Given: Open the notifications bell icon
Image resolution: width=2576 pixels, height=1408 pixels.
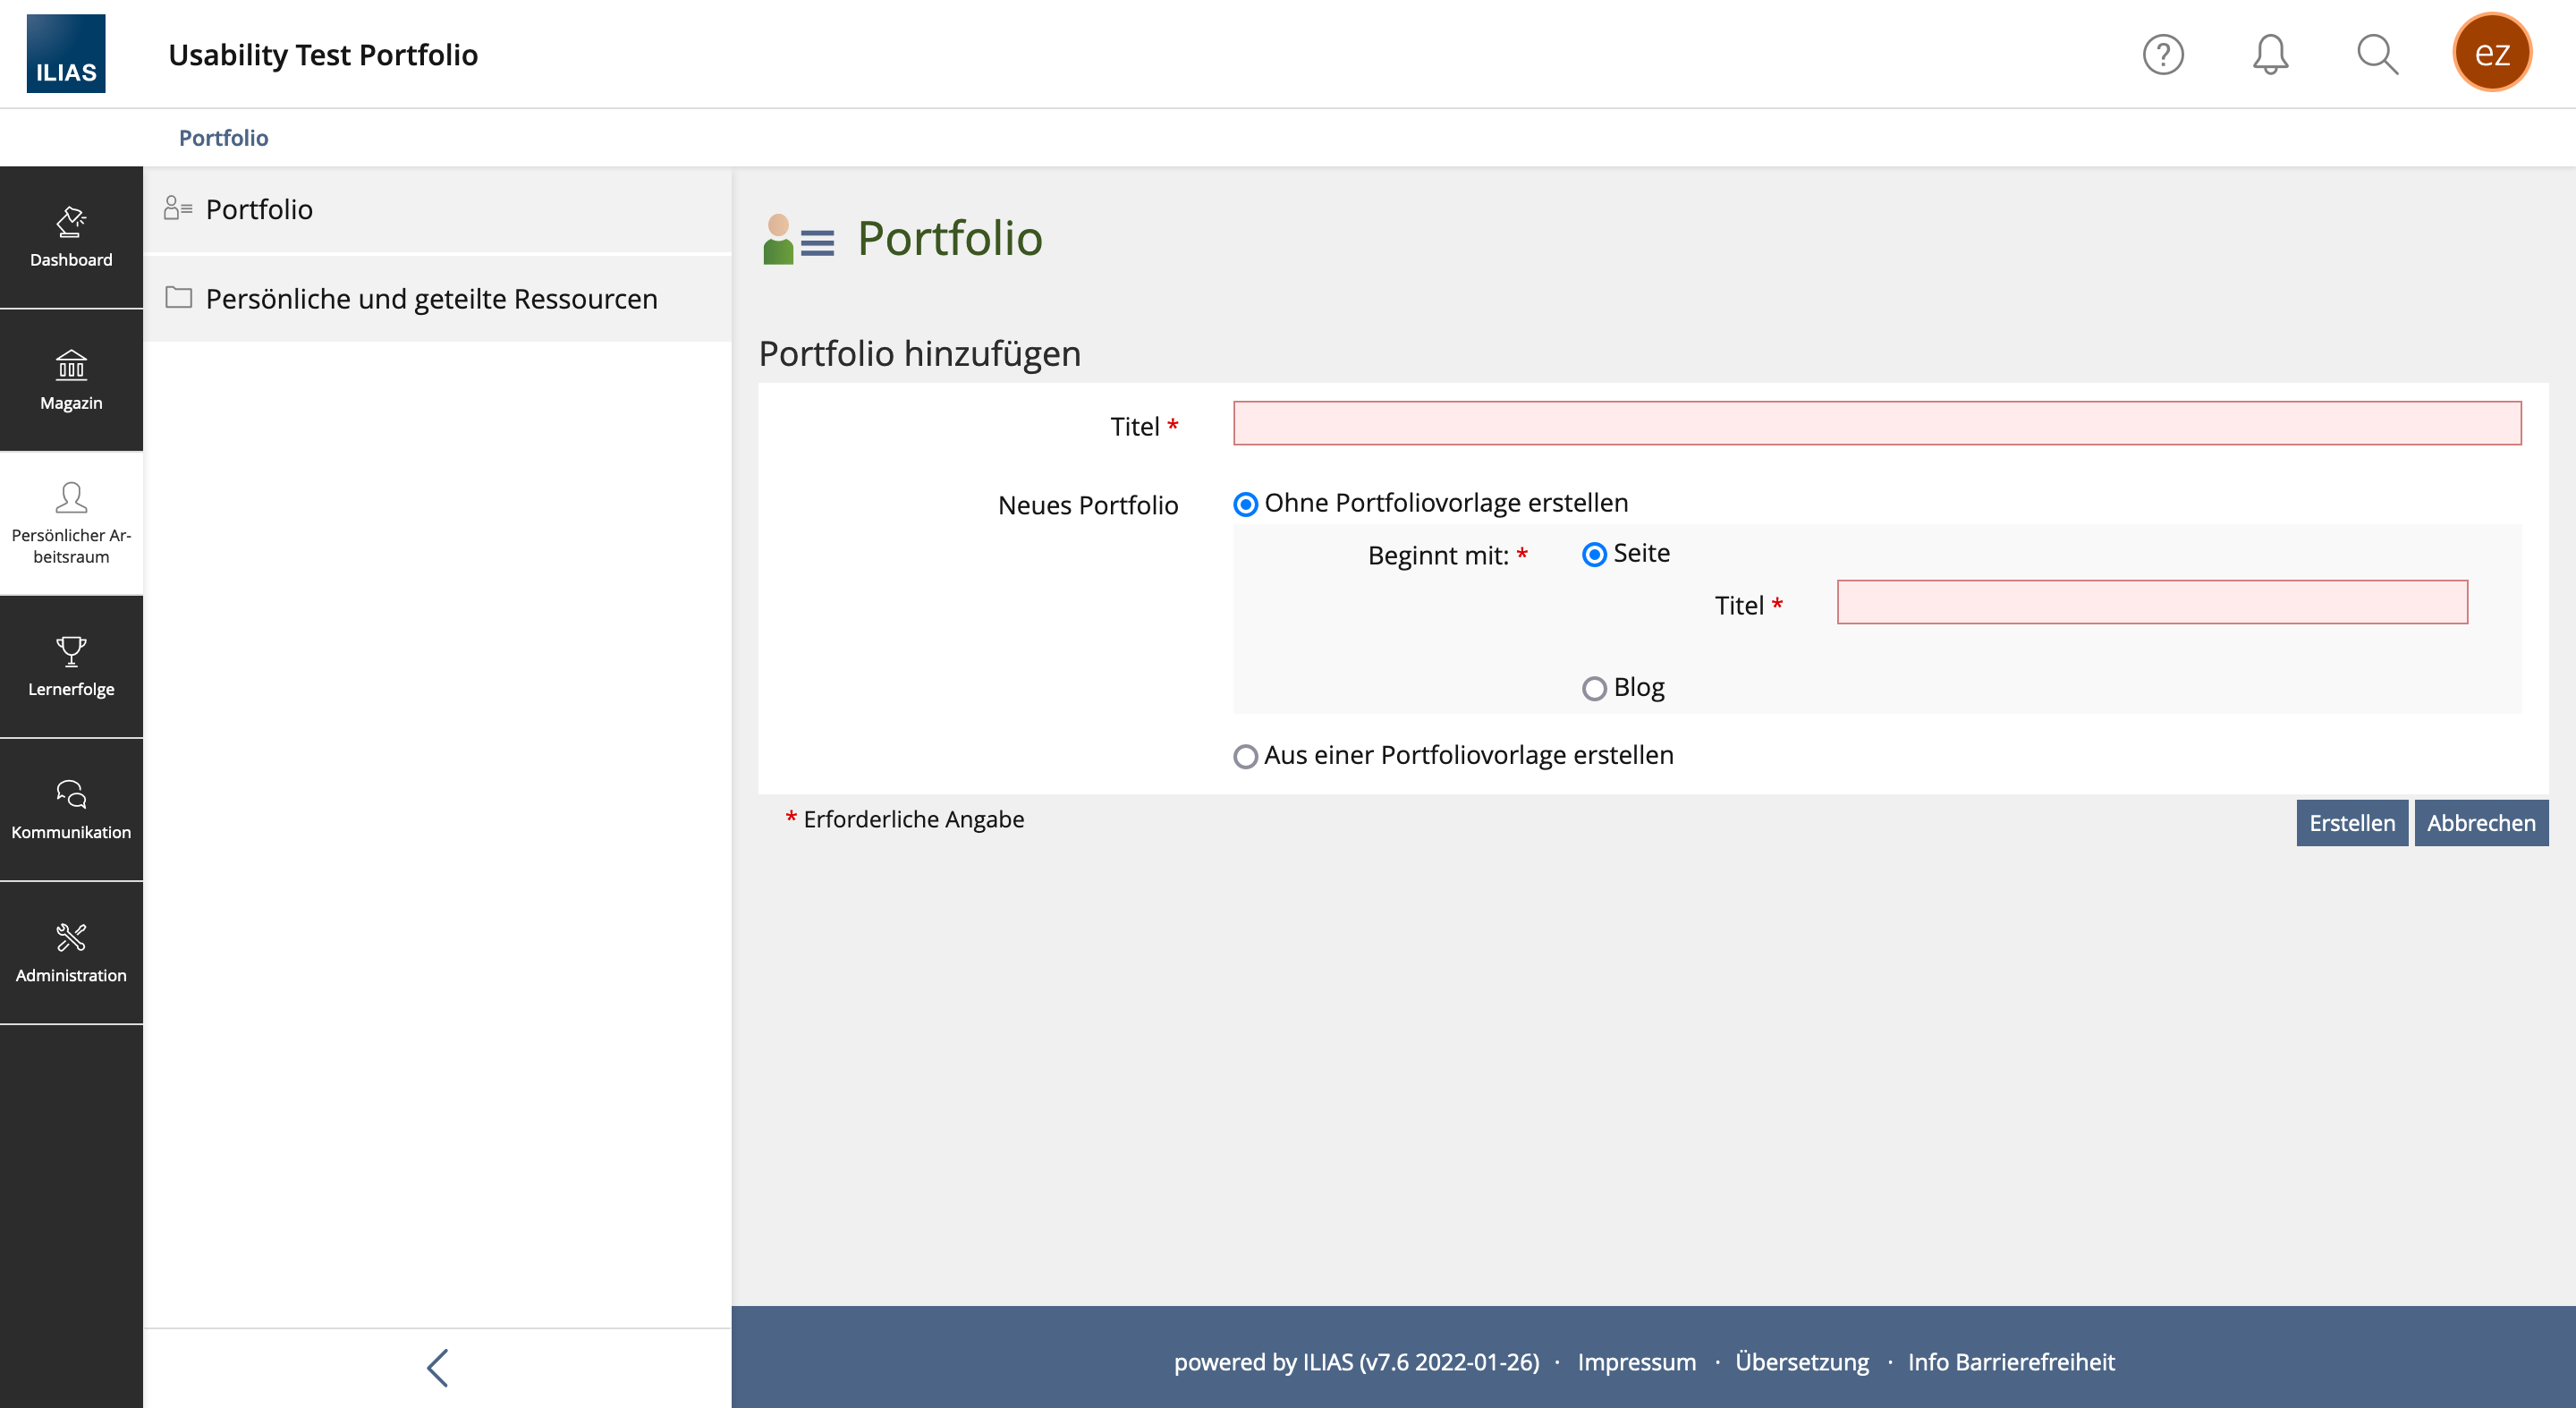Looking at the screenshot, I should click(2270, 54).
